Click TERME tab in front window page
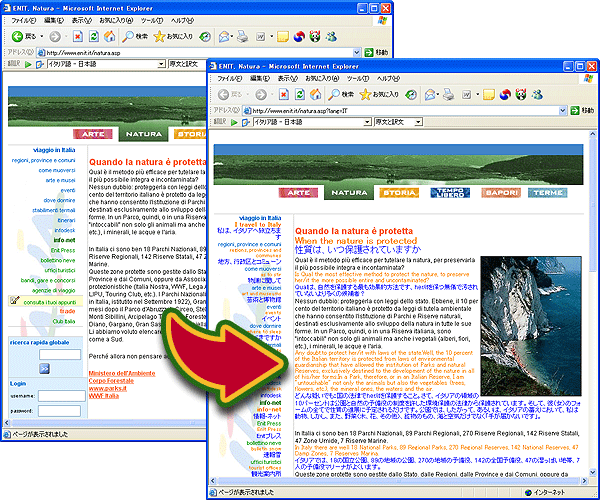600x500 pixels. coord(548,193)
